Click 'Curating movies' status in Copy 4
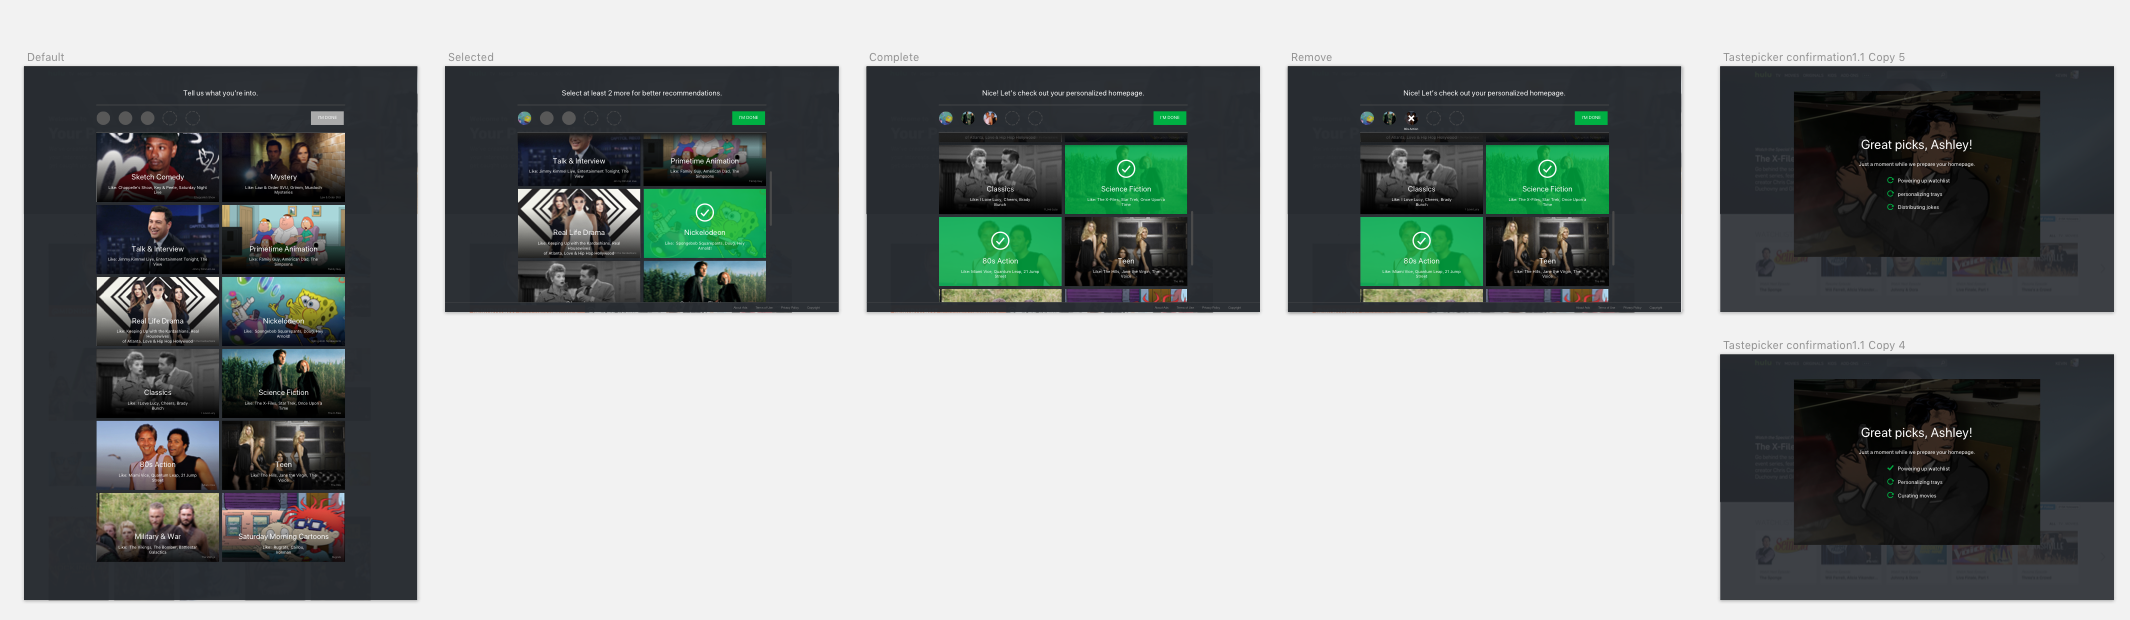The width and height of the screenshot is (2130, 620). tap(1917, 495)
